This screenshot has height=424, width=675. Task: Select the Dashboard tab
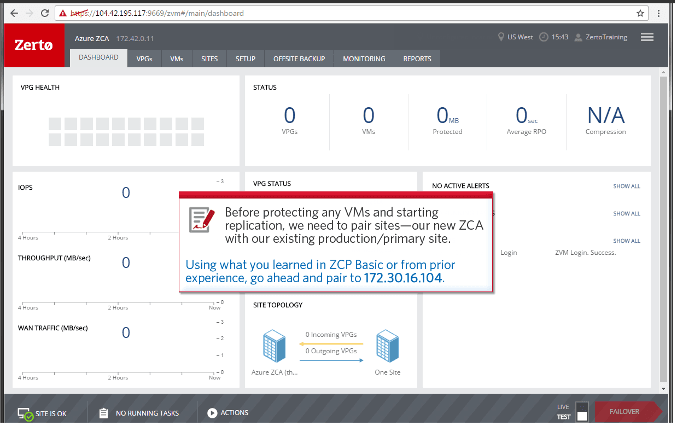point(99,58)
